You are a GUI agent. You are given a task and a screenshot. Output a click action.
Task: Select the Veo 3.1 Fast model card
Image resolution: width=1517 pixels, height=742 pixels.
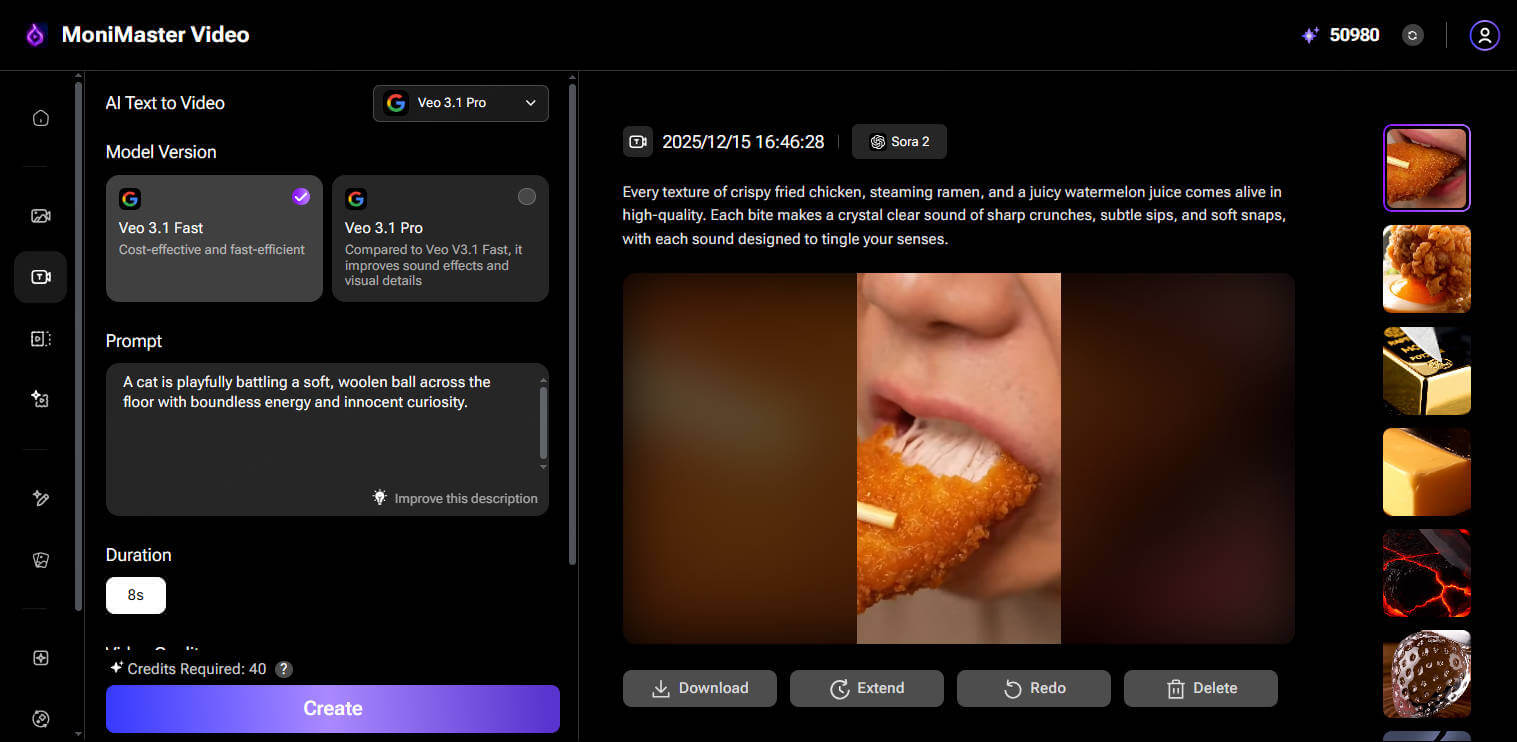[213, 239]
